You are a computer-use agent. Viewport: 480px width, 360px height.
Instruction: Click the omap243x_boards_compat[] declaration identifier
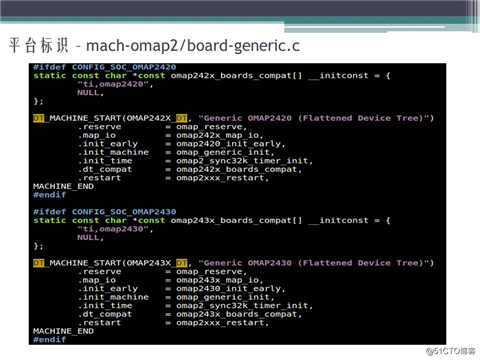coord(236,220)
